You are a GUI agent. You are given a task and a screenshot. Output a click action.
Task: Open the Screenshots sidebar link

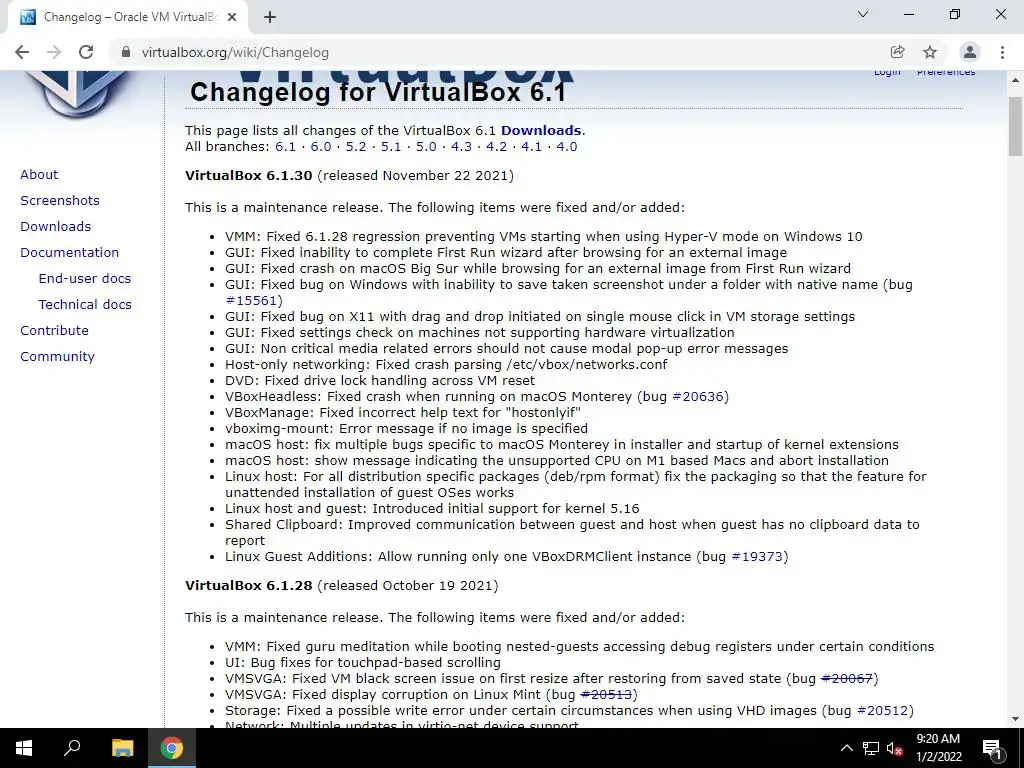[x=60, y=200]
